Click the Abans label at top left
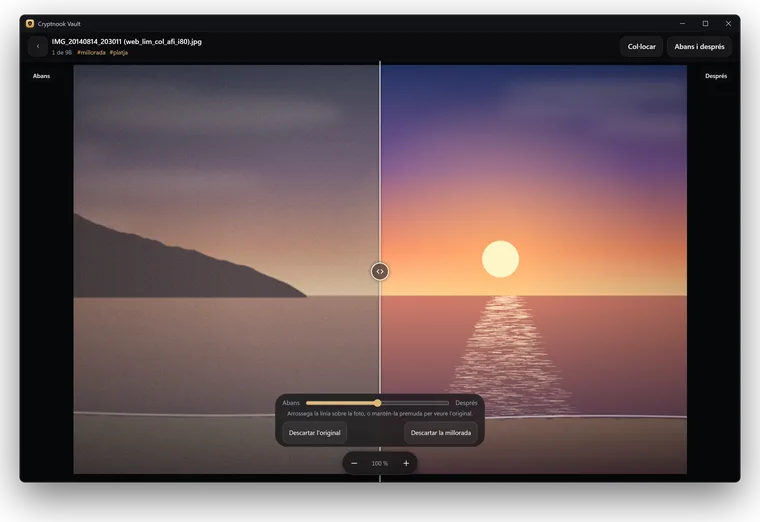 41,76
